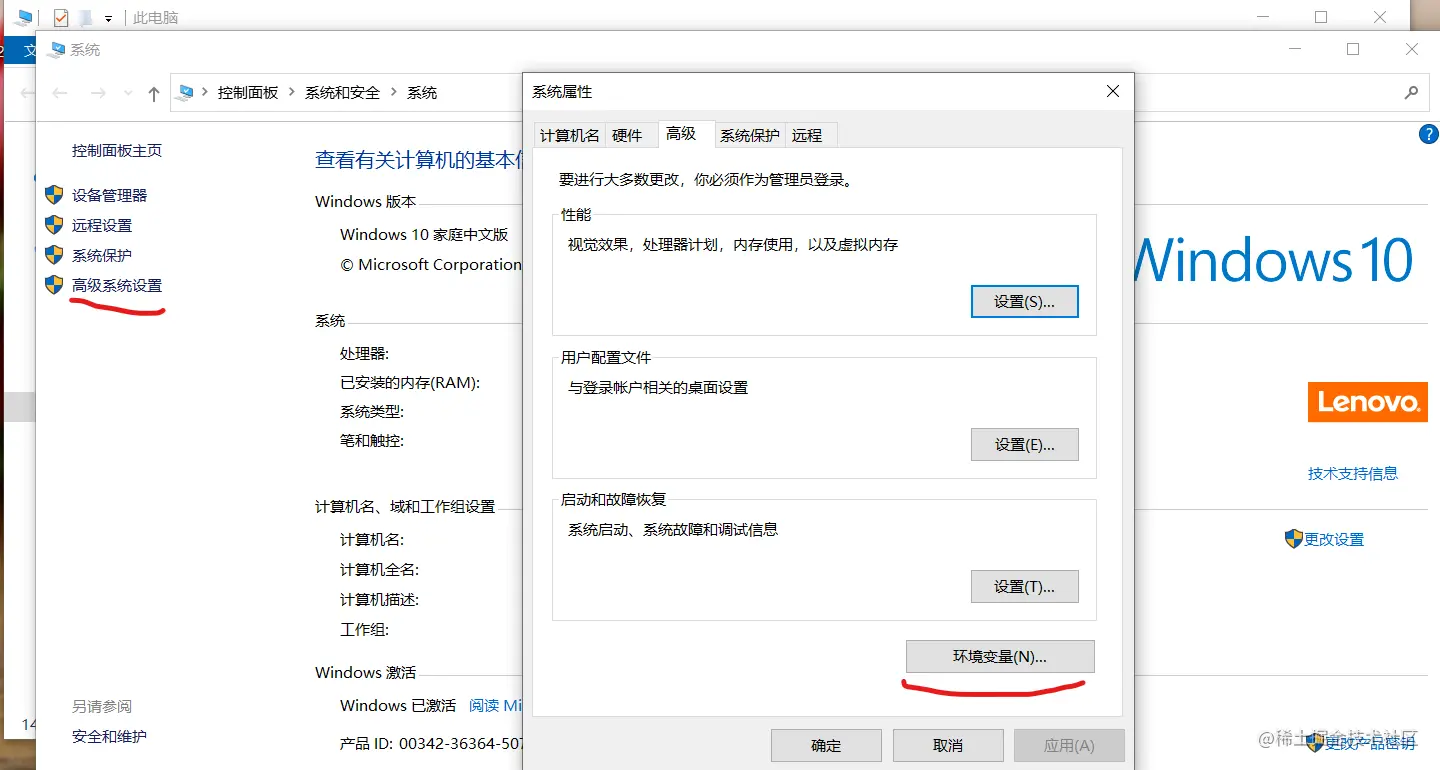
Task: Click the shield icon beside 远程设置
Action: click(55, 225)
